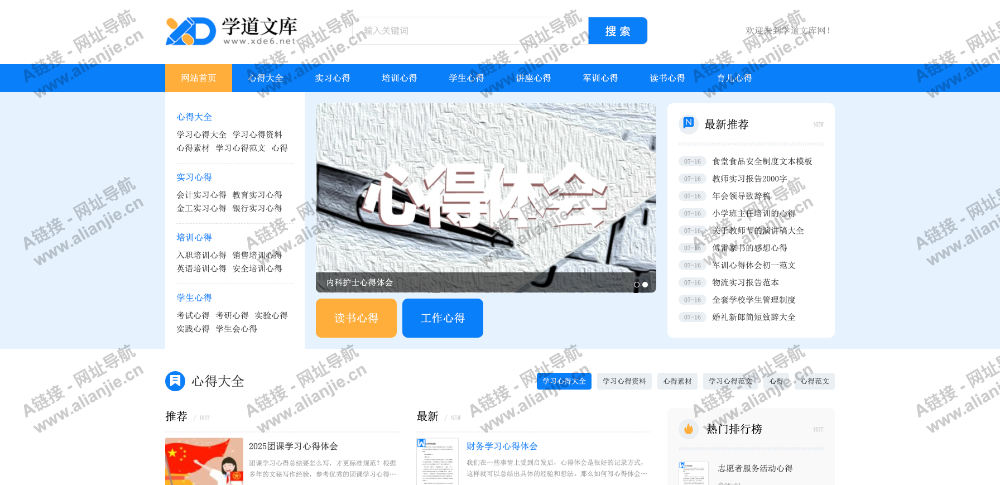Open article 小学班主任培训的心得
The height and width of the screenshot is (485, 1000).
(x=754, y=213)
